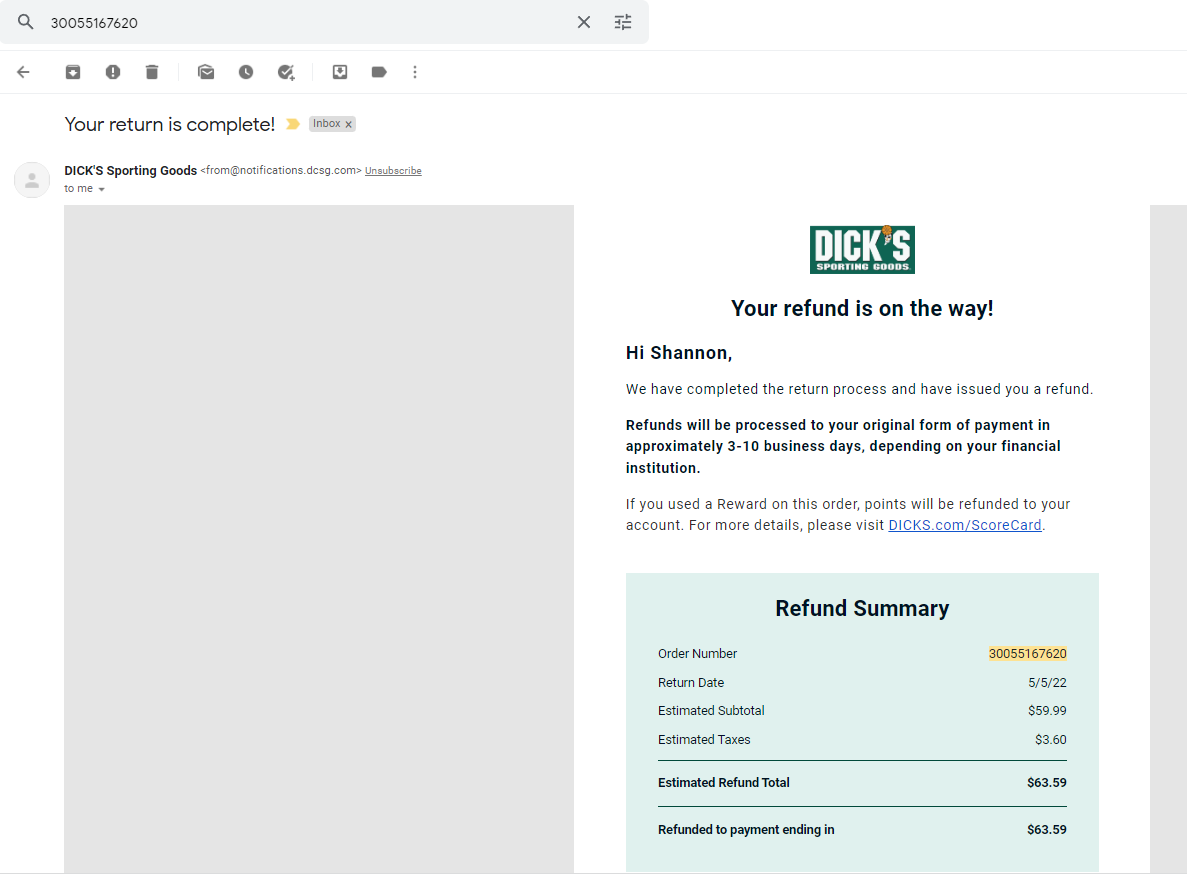Delete this email with the trash icon

[x=152, y=72]
